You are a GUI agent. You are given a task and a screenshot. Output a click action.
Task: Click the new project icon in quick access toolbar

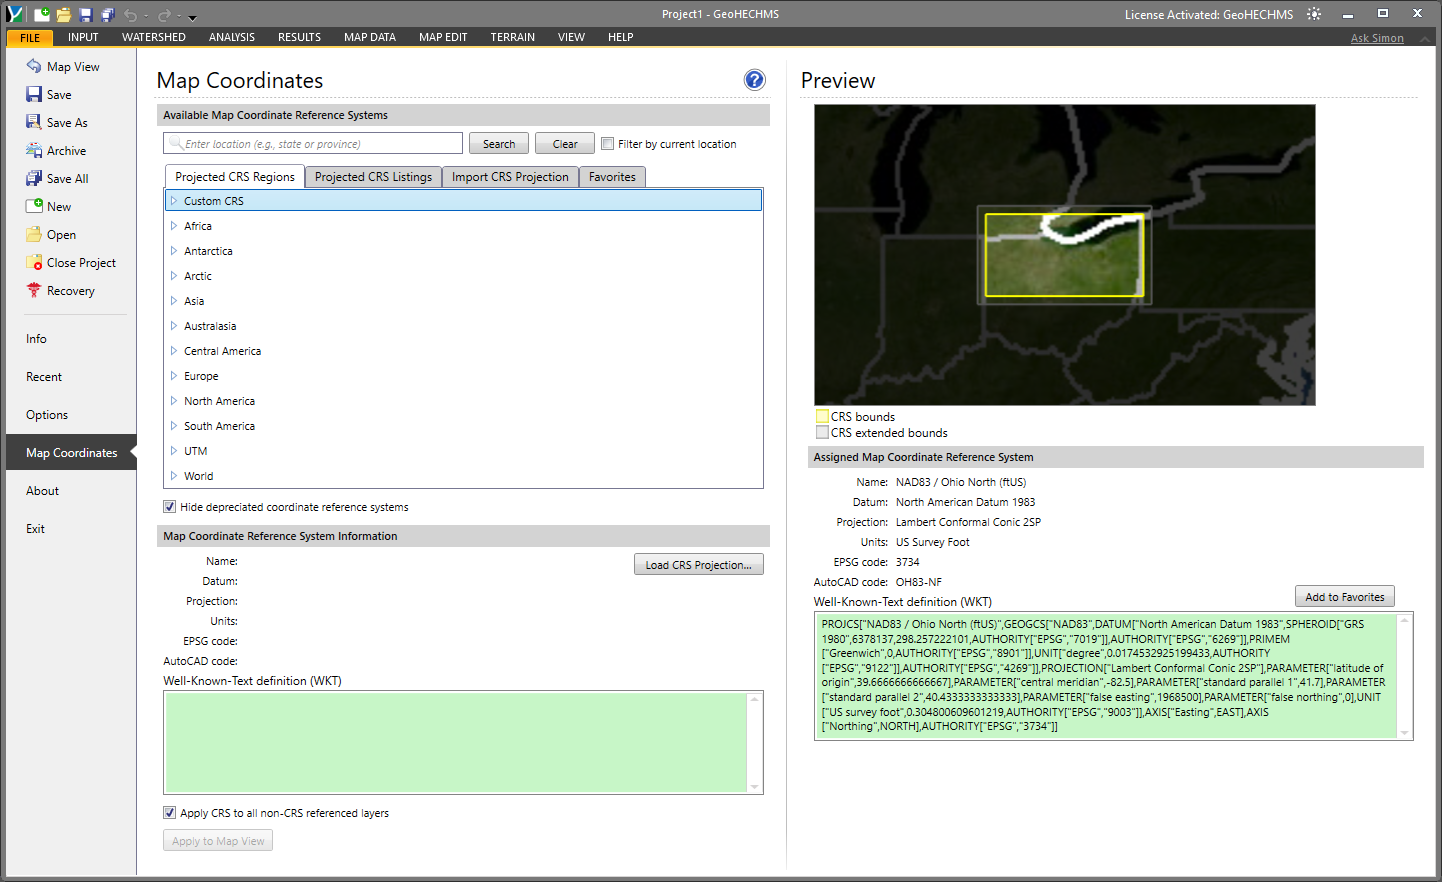point(42,15)
